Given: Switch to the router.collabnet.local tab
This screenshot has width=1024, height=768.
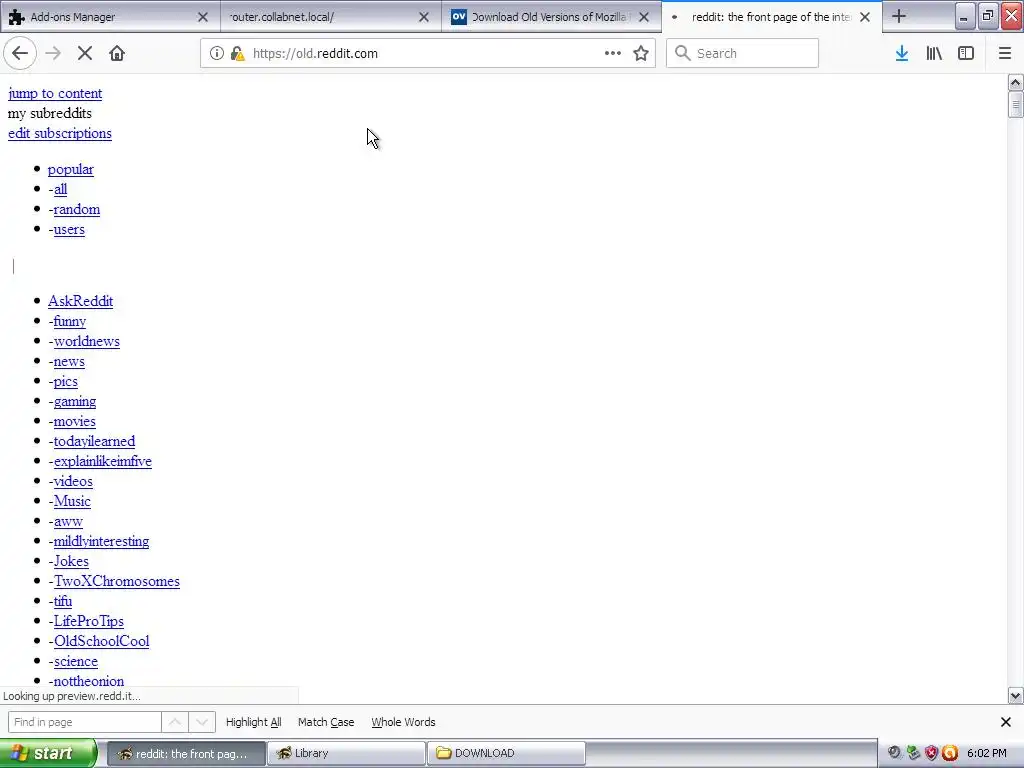Looking at the screenshot, I should [330, 17].
